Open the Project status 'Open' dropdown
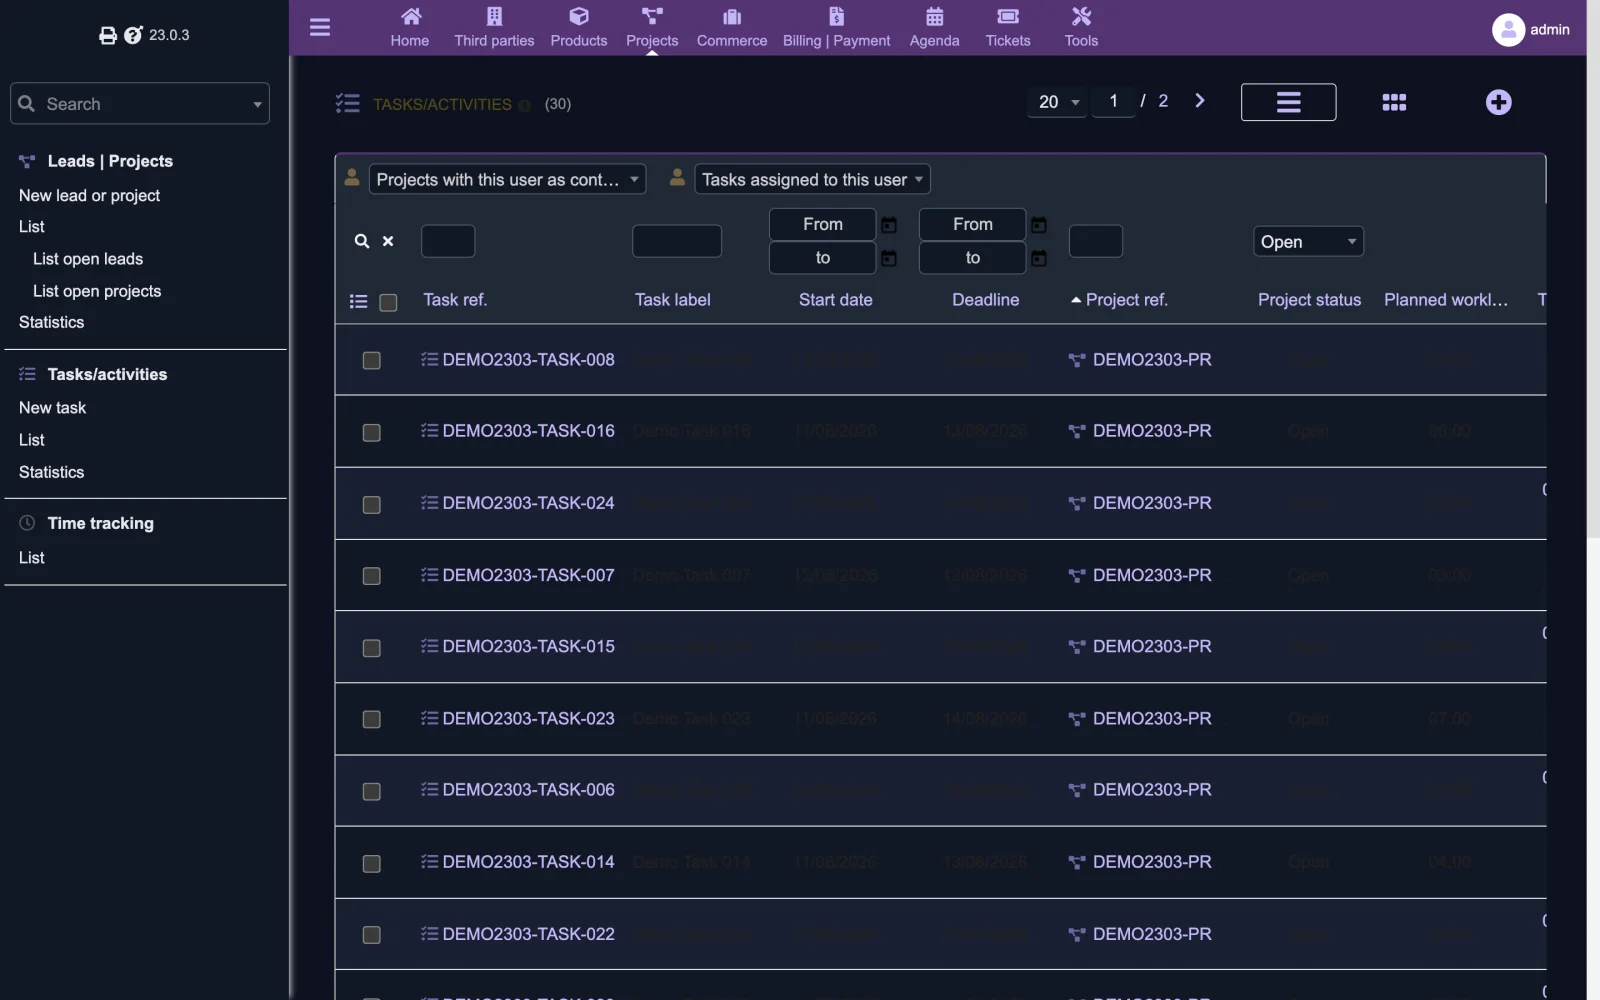The image size is (1600, 1000). pyautogui.click(x=1308, y=242)
